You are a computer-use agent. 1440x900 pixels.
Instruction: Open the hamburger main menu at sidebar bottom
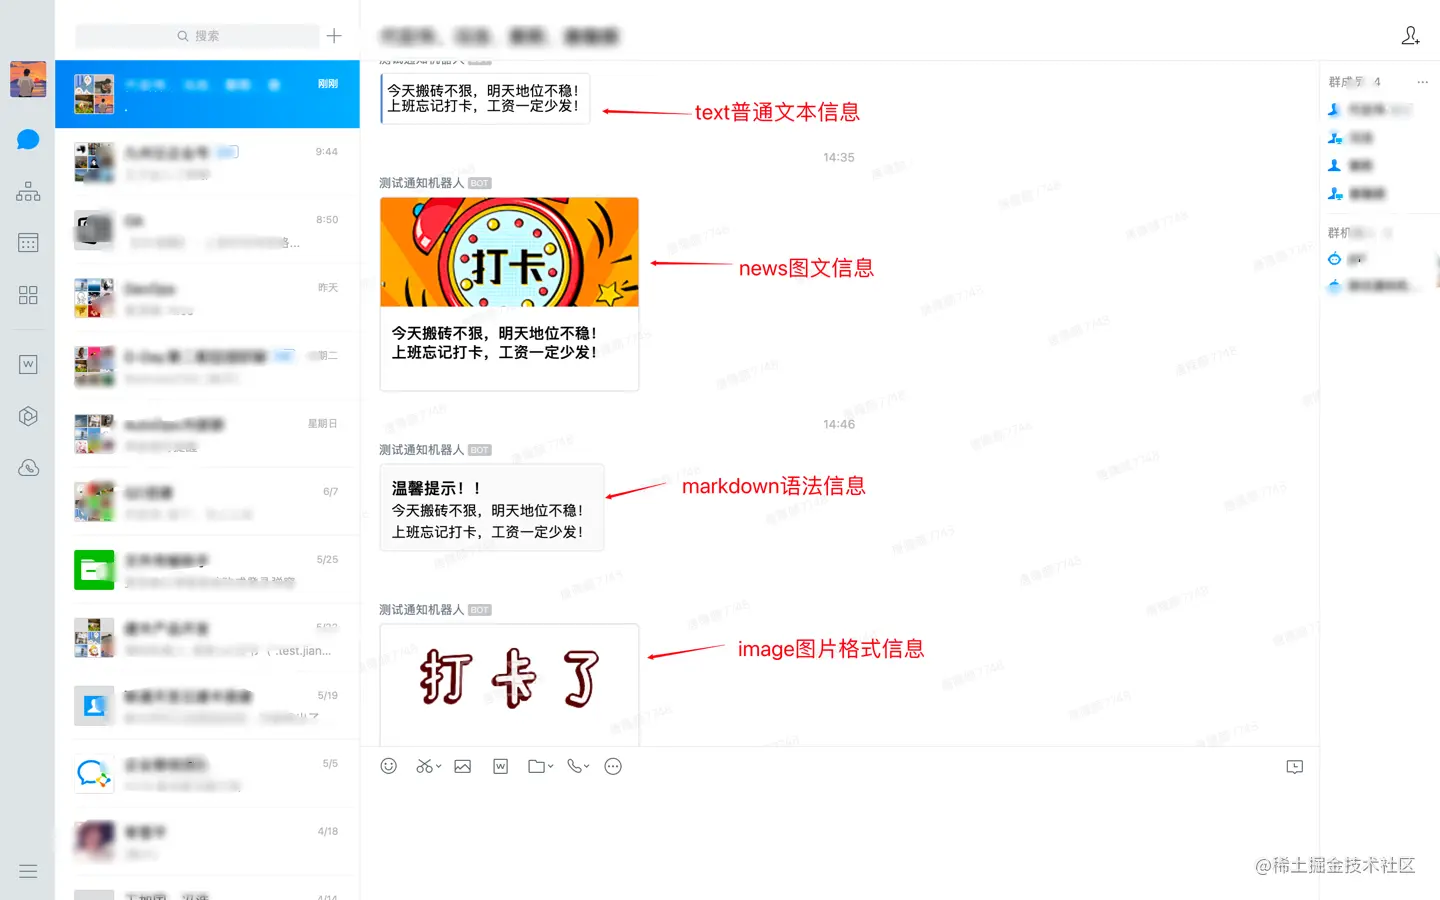[28, 871]
